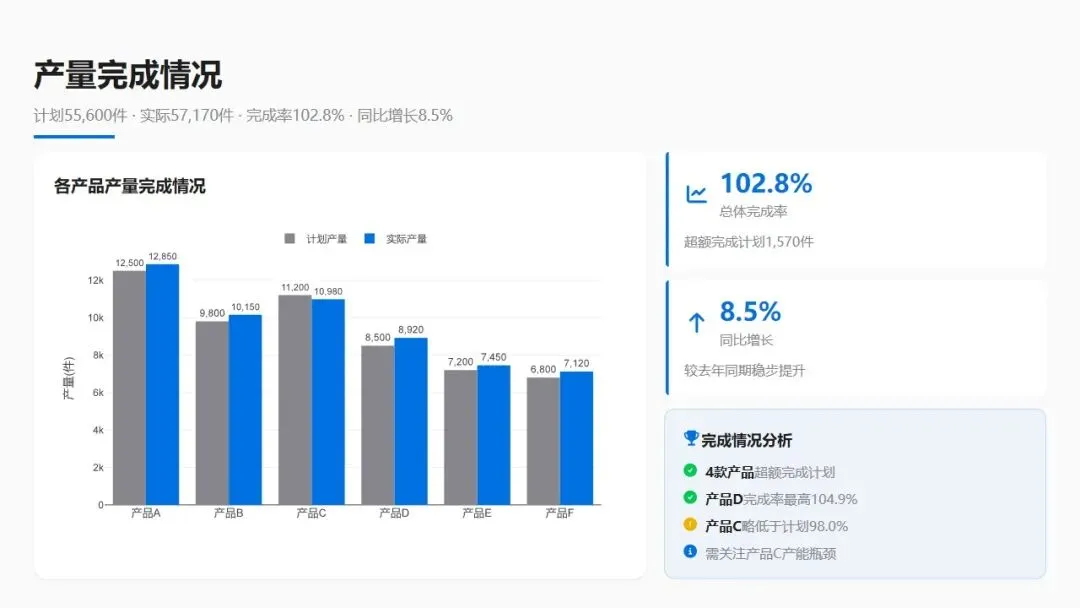The image size is (1080, 608).
Task: Select the gray planned bar for 产品B
Action: (x=212, y=413)
